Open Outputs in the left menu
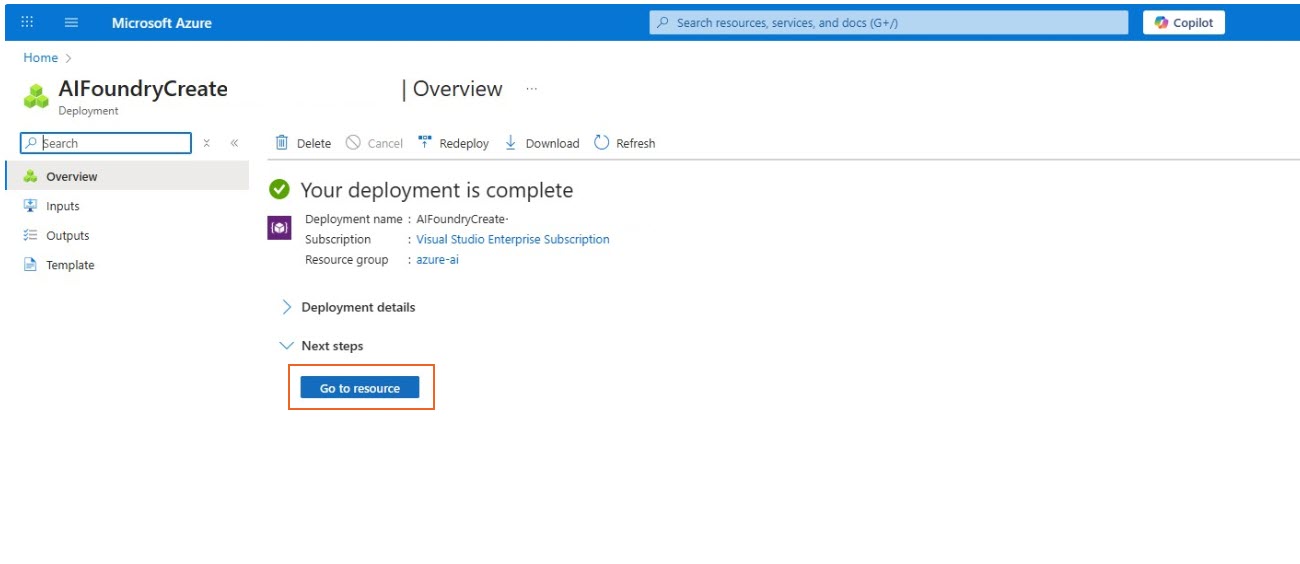This screenshot has height=564, width=1300. click(x=67, y=236)
